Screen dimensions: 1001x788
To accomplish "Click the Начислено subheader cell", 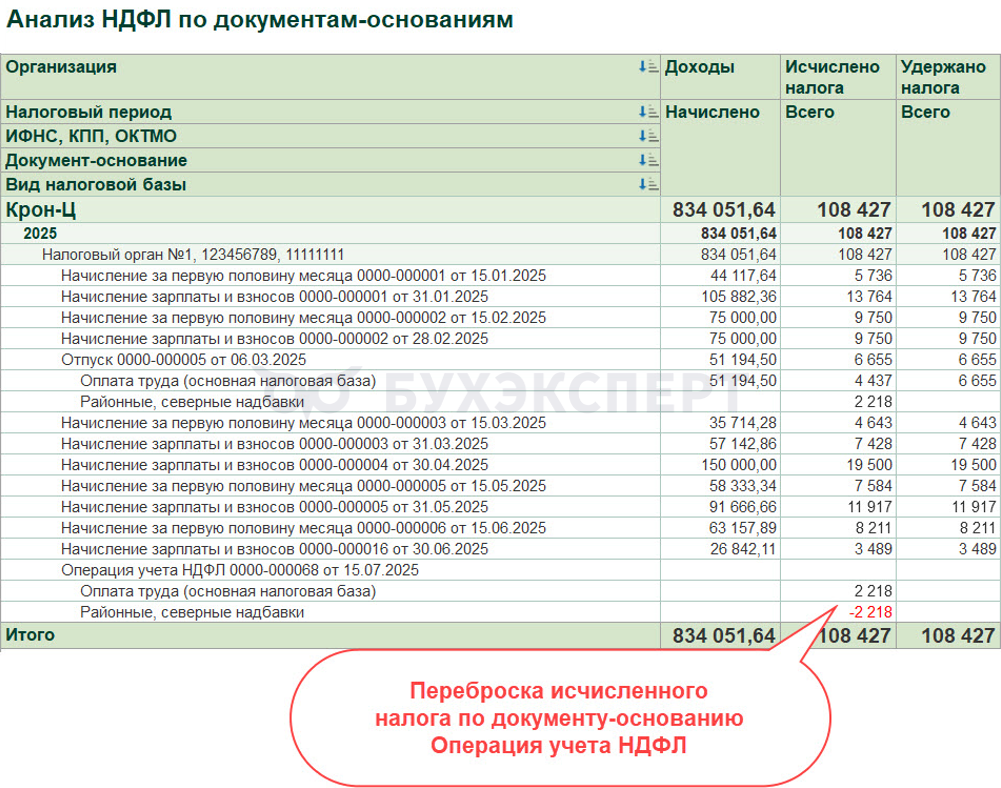I will [720, 148].
